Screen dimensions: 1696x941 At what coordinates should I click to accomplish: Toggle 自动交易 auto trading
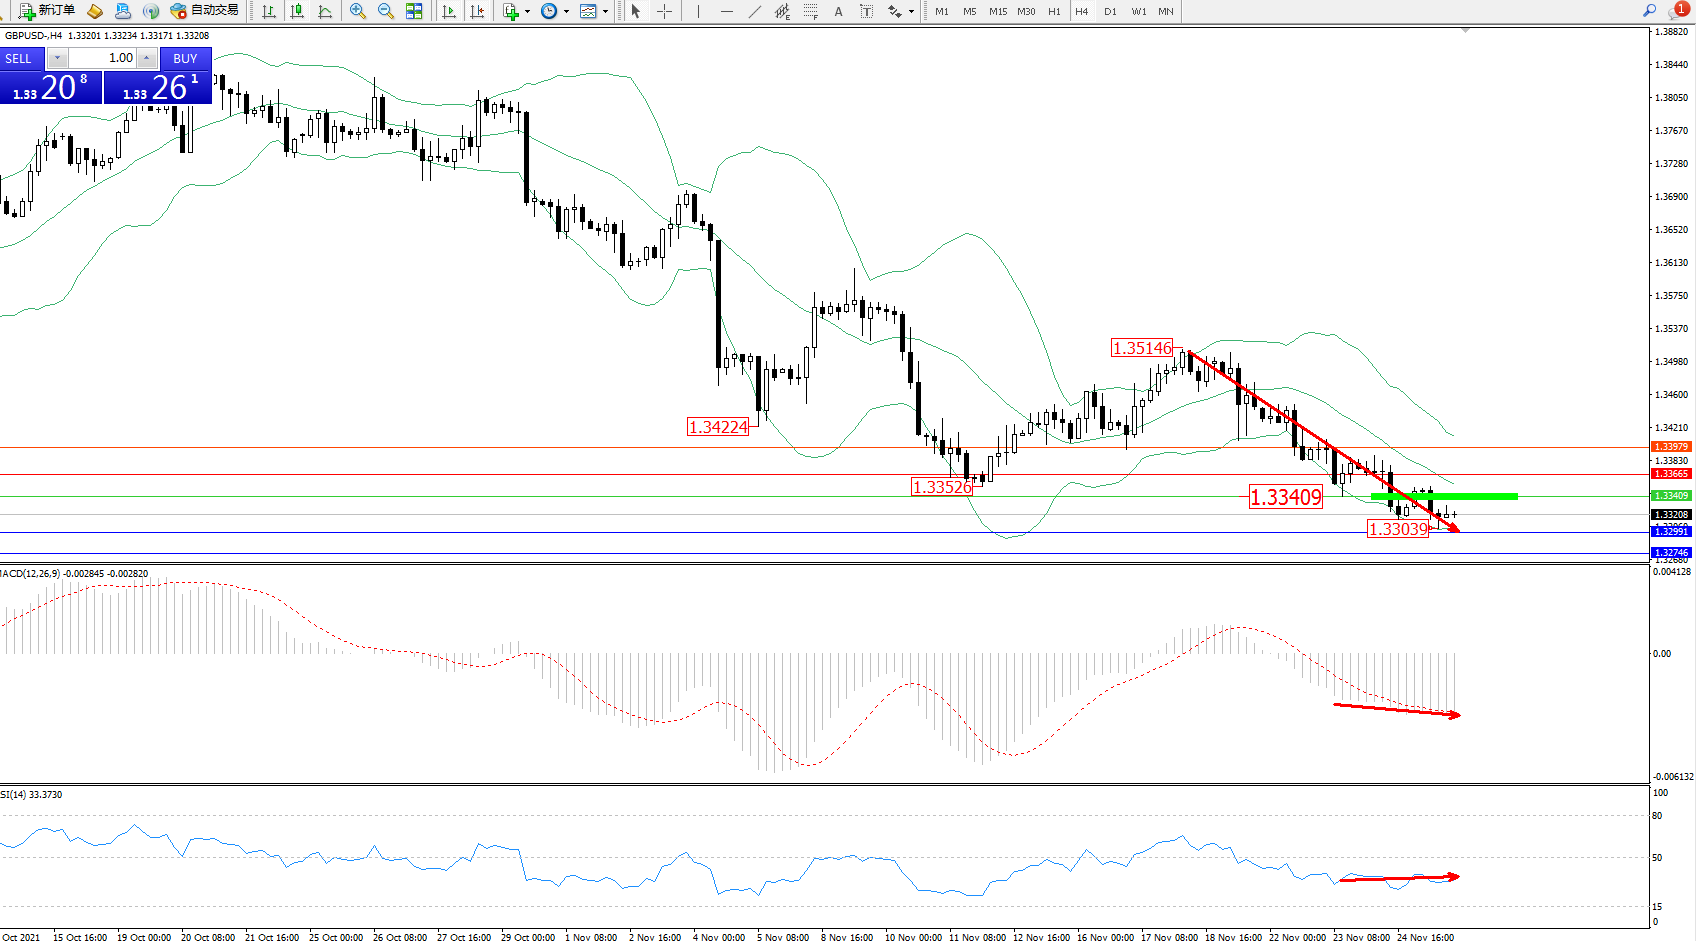pyautogui.click(x=205, y=11)
